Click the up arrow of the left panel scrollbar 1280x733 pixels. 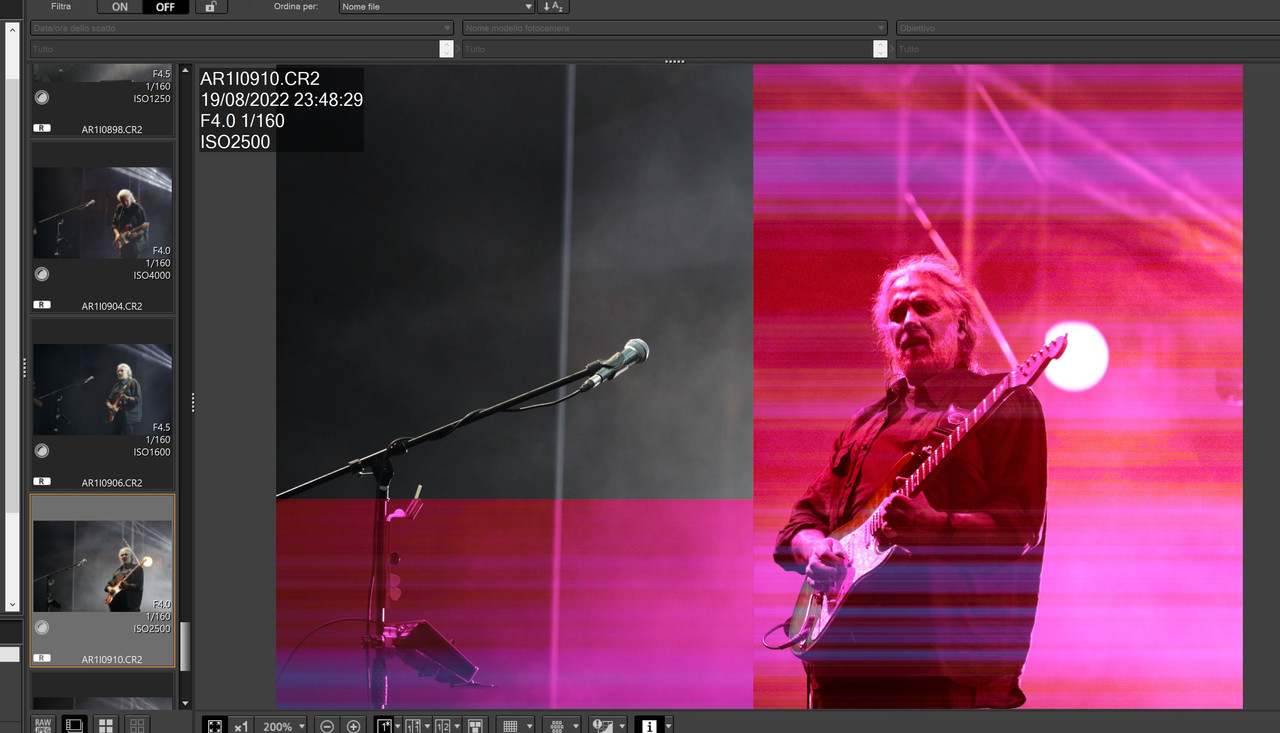pos(12,29)
